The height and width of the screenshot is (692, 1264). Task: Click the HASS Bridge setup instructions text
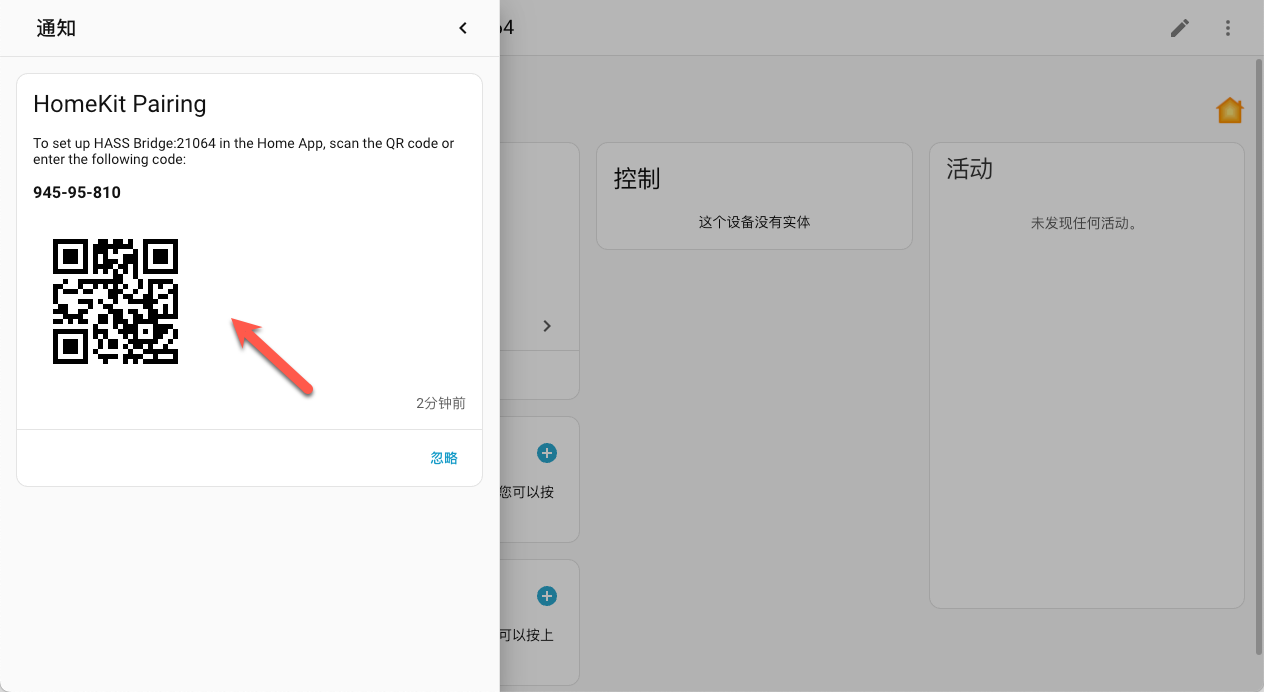click(244, 151)
